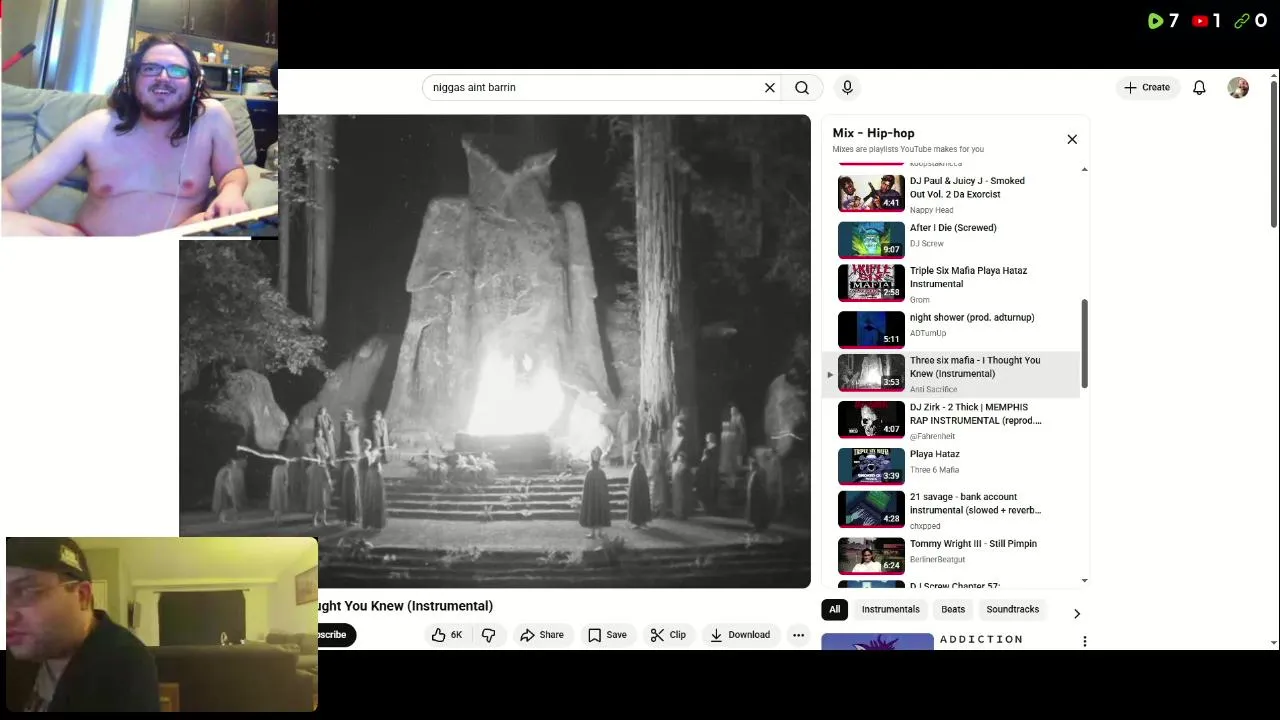Open the notifications bell
Image resolution: width=1280 pixels, height=720 pixels.
[x=1199, y=88]
